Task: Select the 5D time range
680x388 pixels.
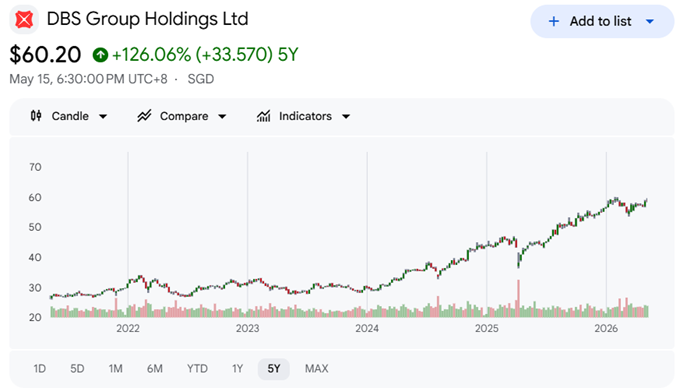Action: pos(77,368)
